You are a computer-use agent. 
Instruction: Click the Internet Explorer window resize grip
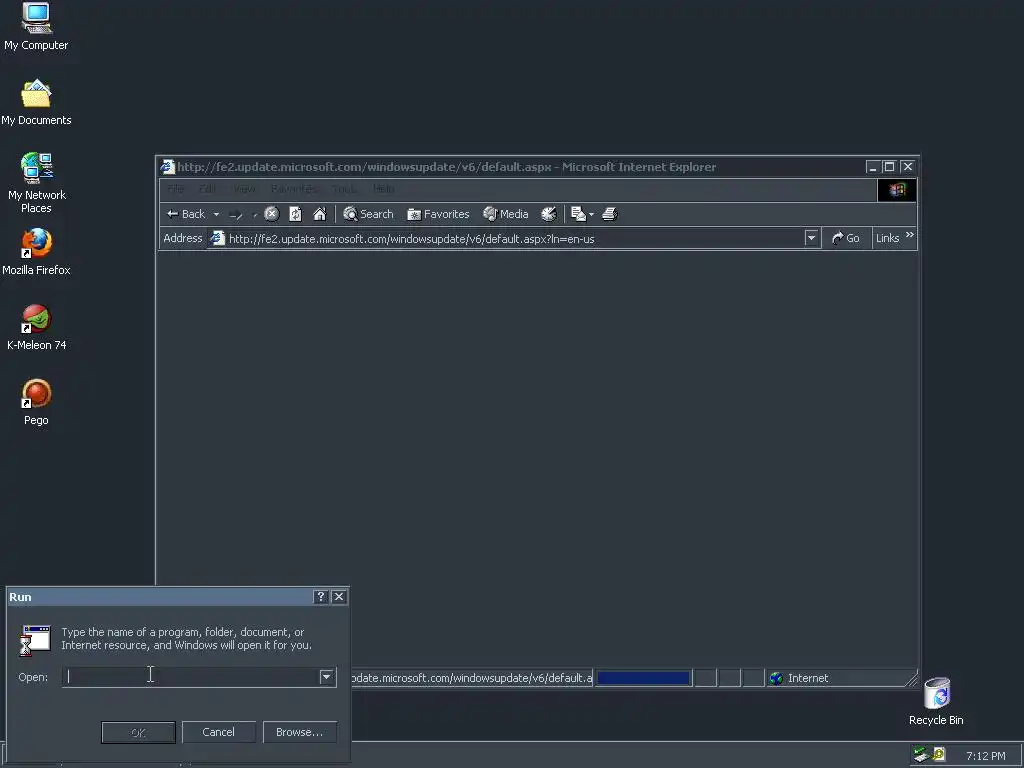pyautogui.click(x=911, y=680)
